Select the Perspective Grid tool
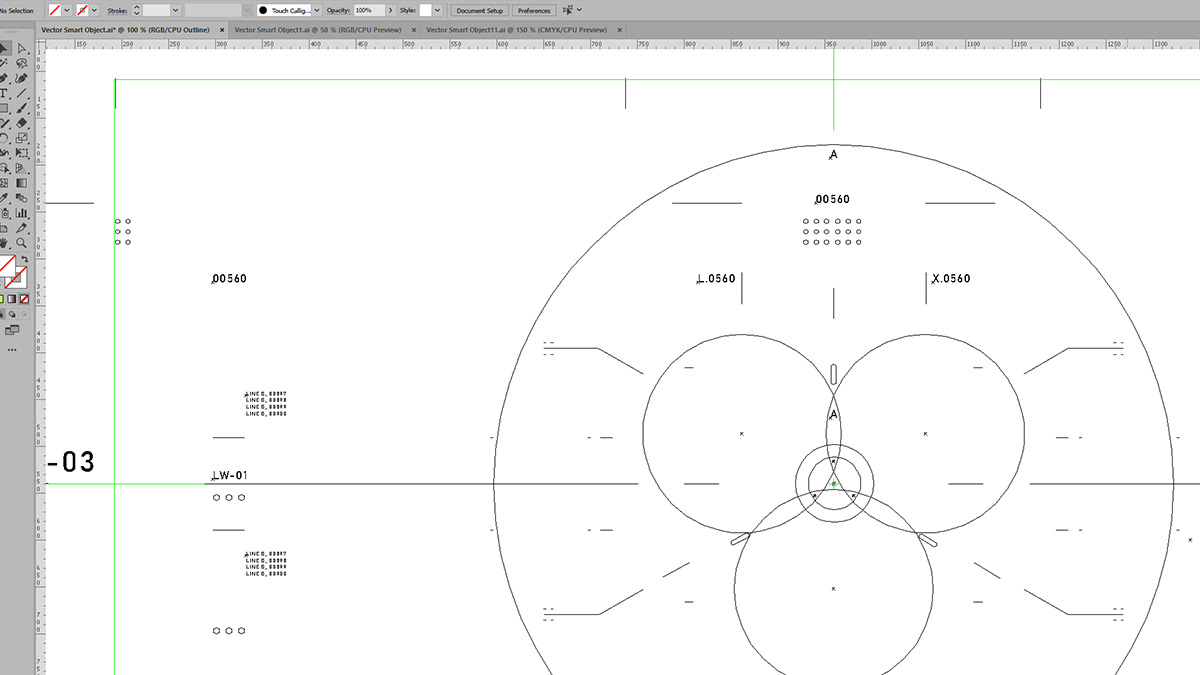 [21, 168]
